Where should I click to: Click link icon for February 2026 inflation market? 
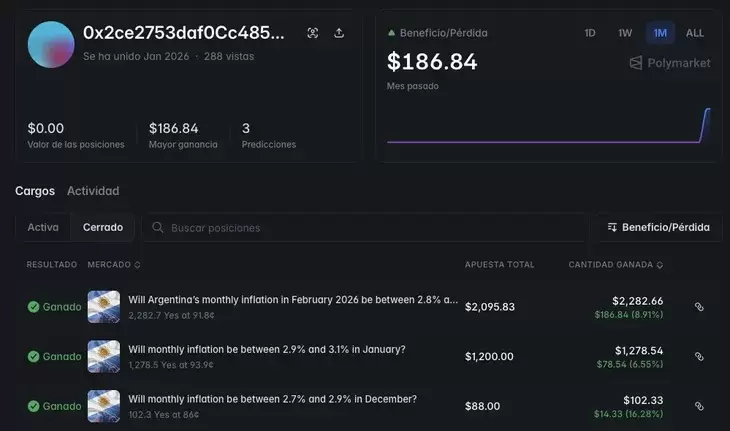point(699,307)
